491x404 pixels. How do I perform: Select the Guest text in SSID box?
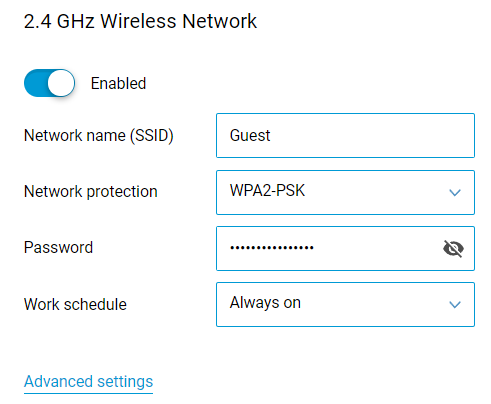250,135
